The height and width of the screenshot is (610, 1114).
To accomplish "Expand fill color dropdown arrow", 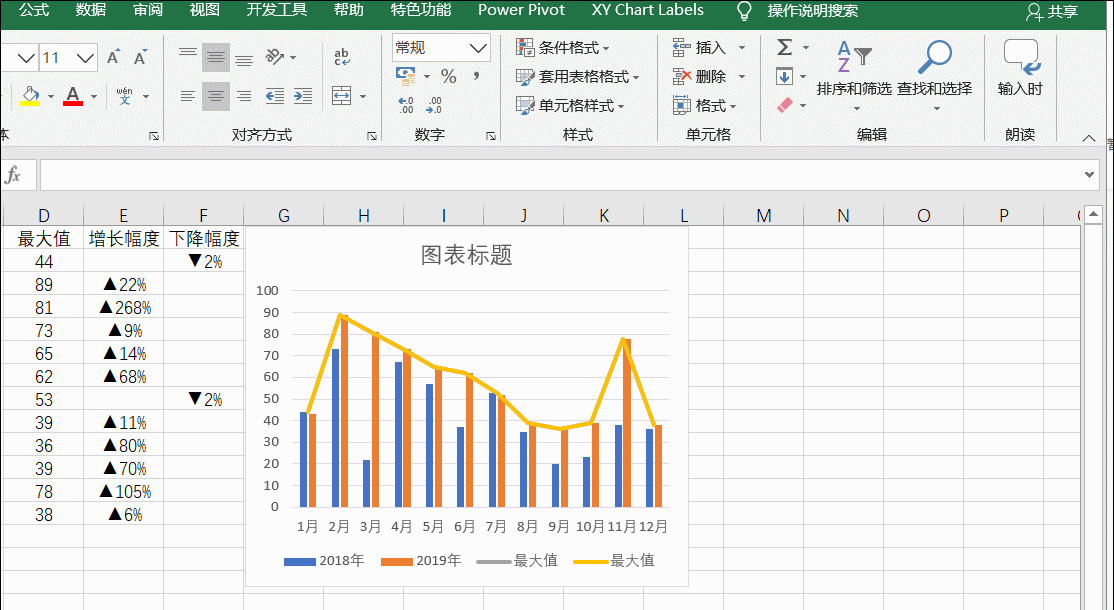I will click(50, 97).
